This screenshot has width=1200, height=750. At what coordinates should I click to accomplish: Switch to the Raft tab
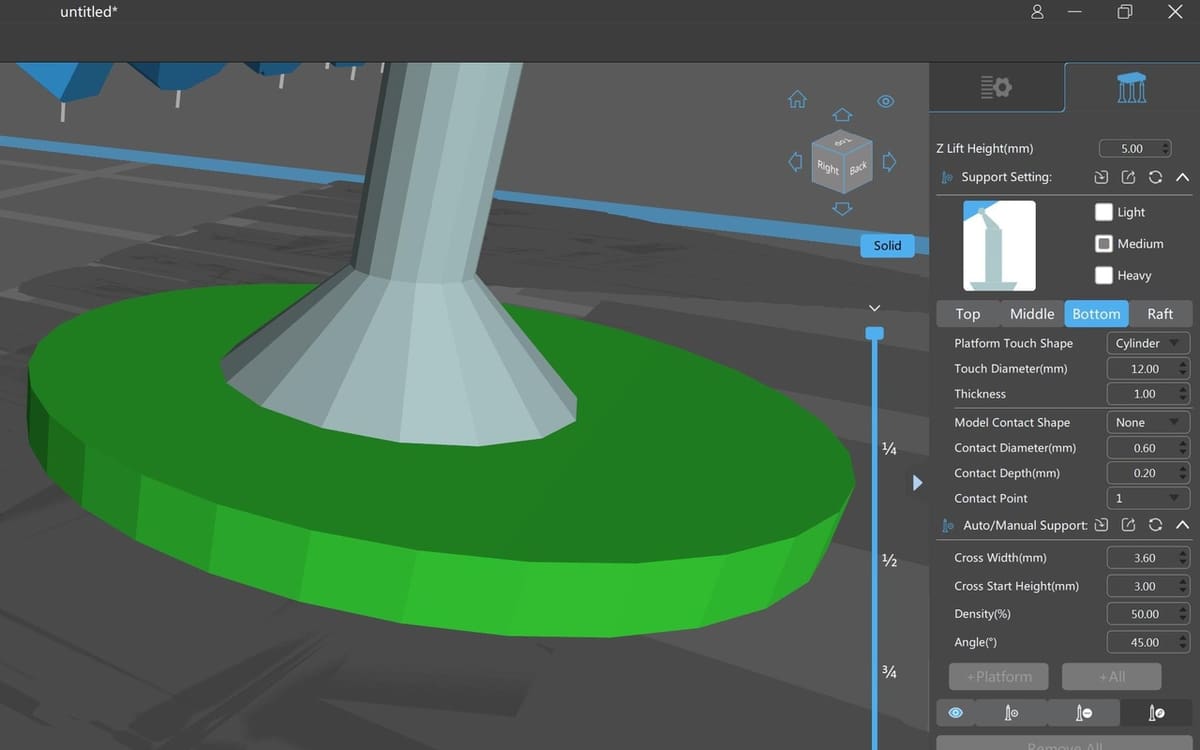(1160, 314)
